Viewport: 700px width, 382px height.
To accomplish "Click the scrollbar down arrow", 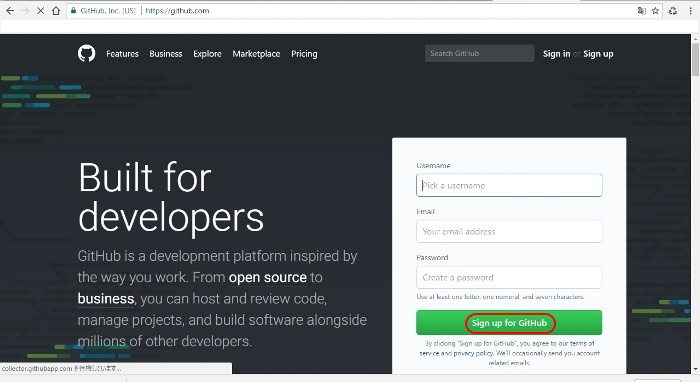I will 695,369.
